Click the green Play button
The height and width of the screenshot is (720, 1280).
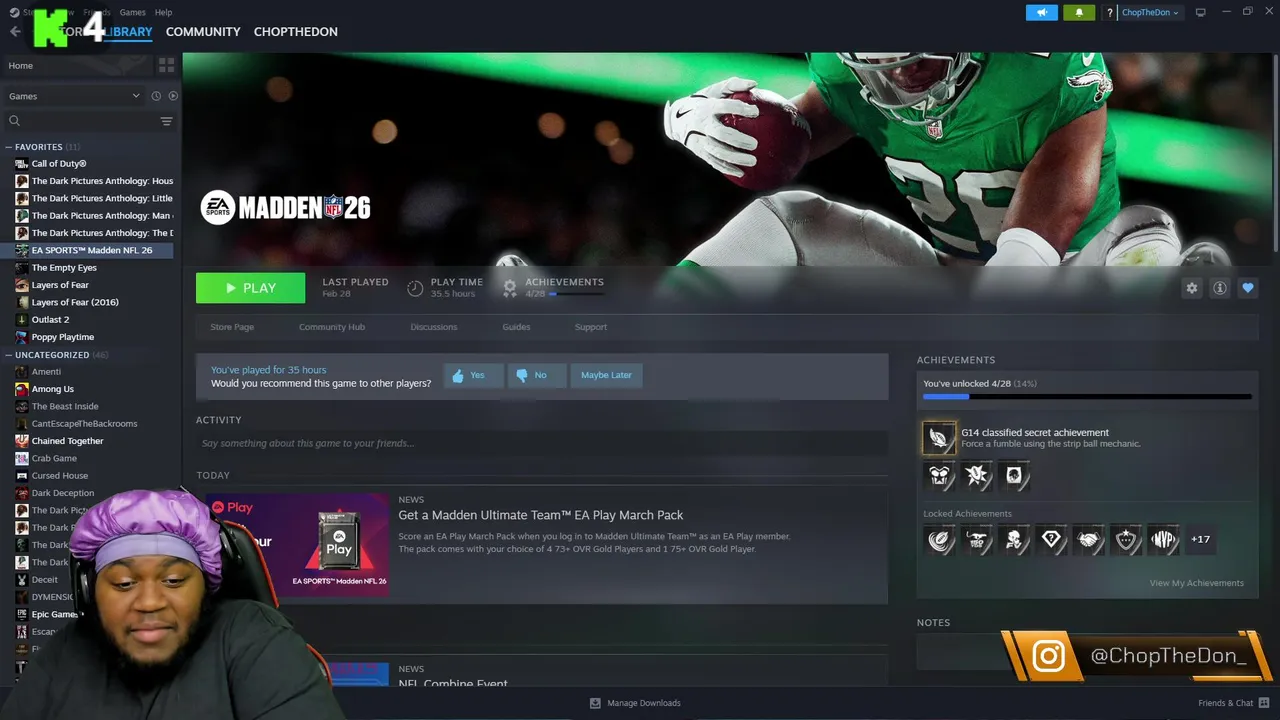250,288
